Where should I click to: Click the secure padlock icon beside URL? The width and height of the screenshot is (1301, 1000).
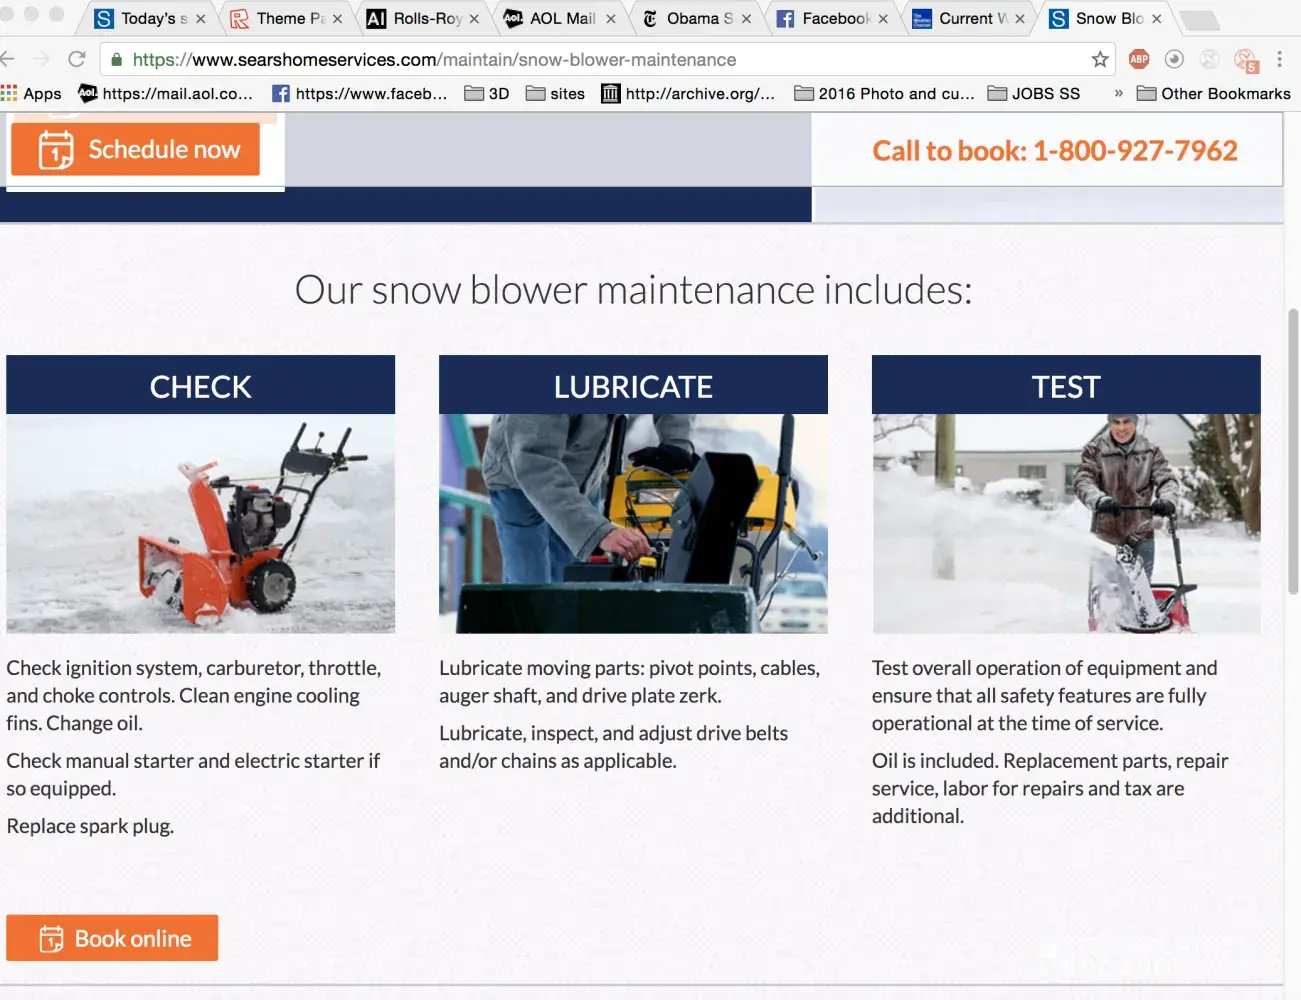click(x=117, y=60)
